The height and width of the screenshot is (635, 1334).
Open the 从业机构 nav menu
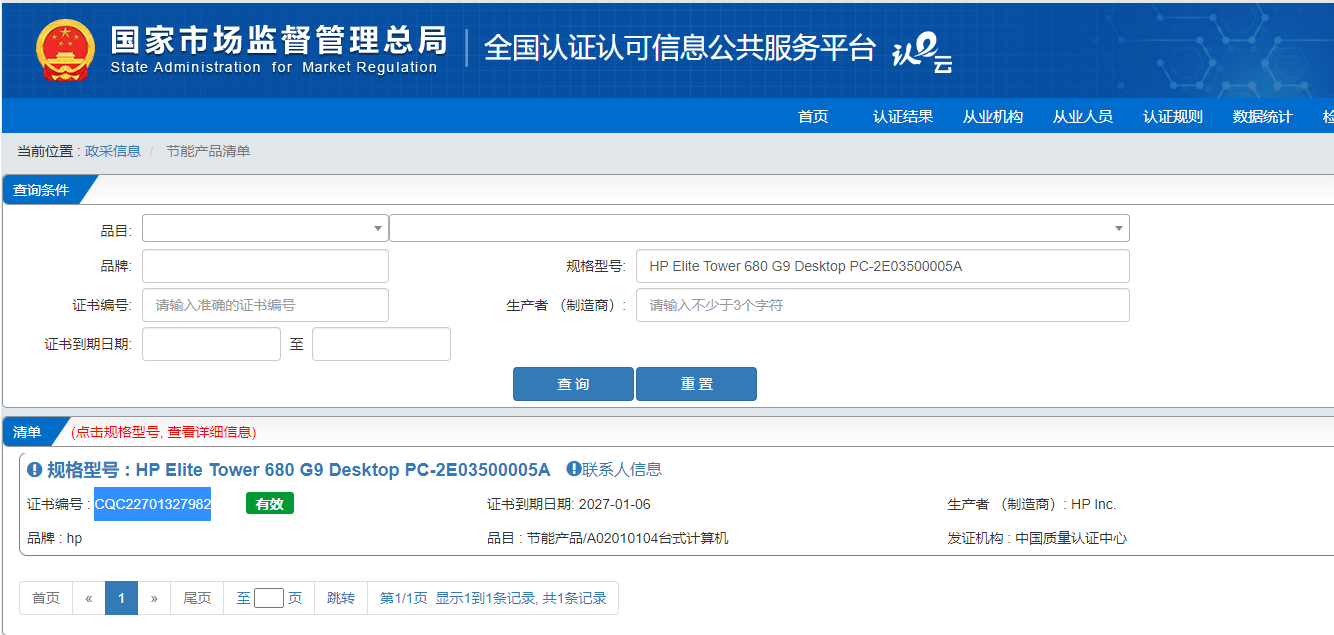[993, 116]
